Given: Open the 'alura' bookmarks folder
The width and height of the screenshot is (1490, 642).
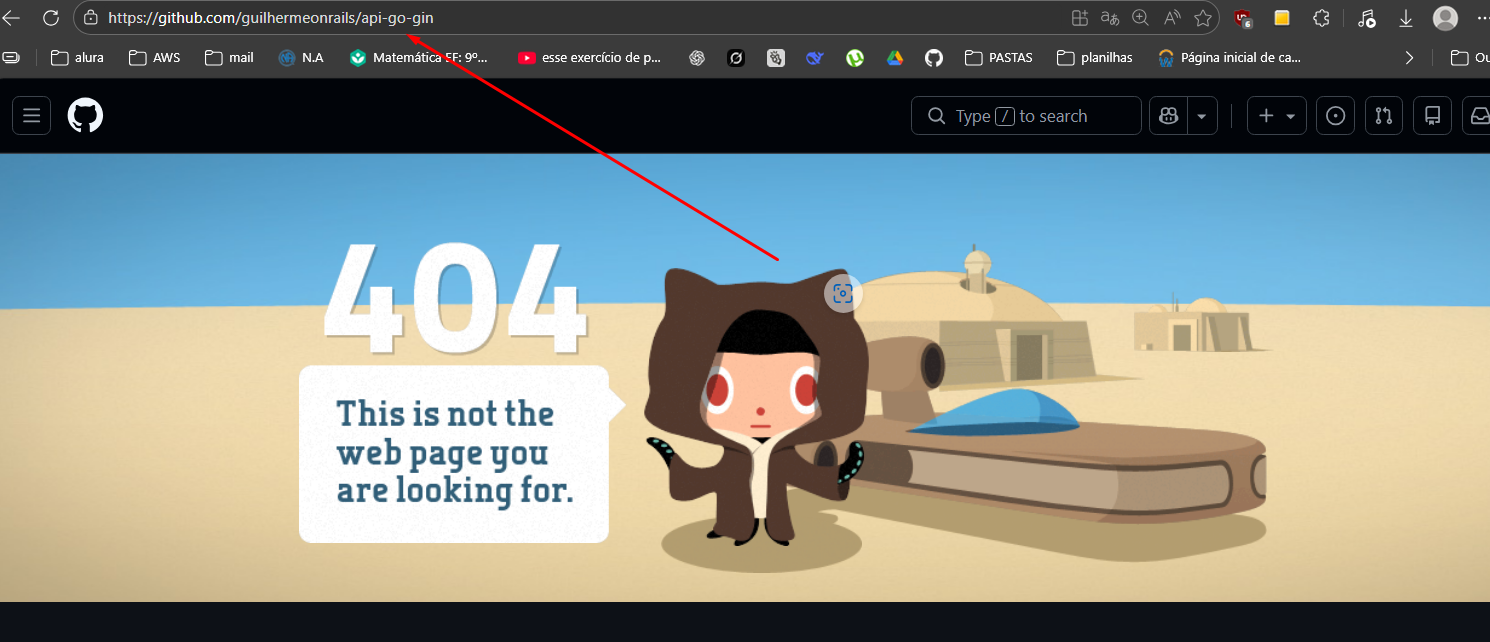Looking at the screenshot, I should [x=77, y=58].
